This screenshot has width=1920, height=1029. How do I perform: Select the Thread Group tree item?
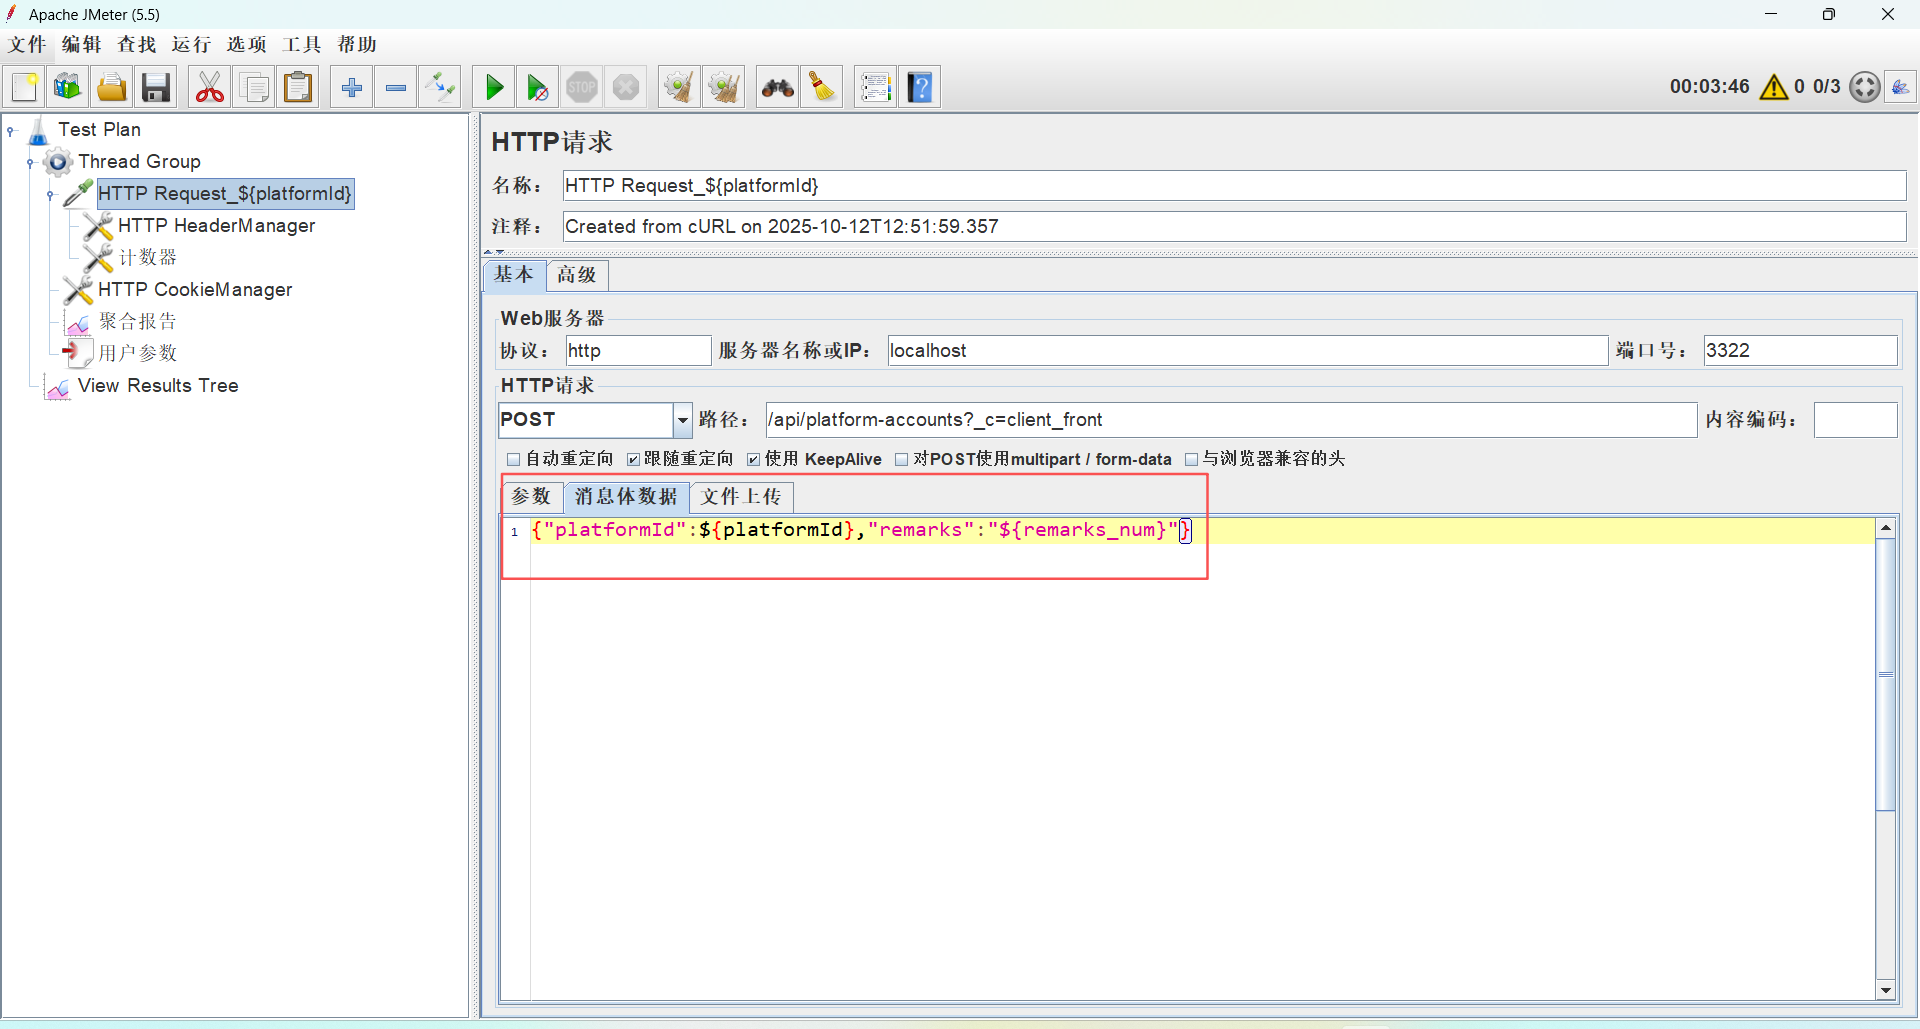click(x=139, y=162)
